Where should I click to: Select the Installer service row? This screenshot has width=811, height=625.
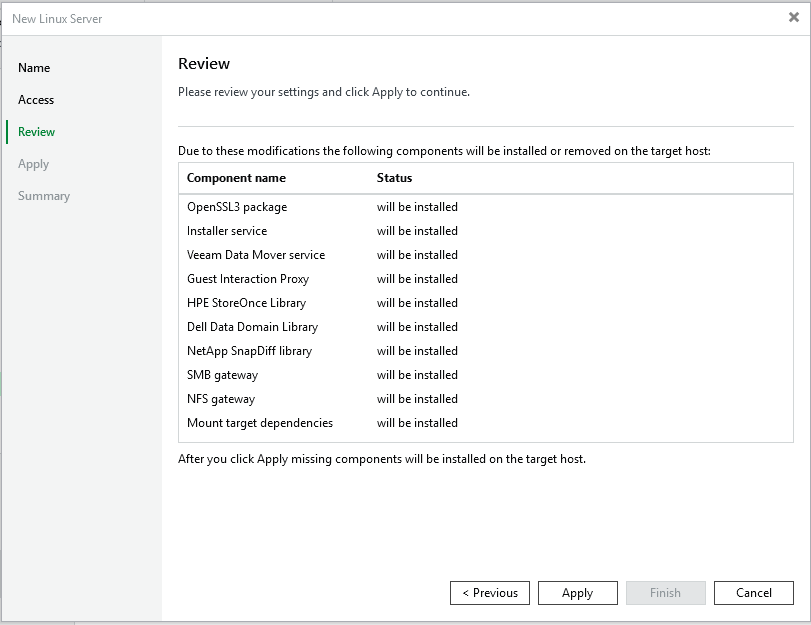coord(227,231)
